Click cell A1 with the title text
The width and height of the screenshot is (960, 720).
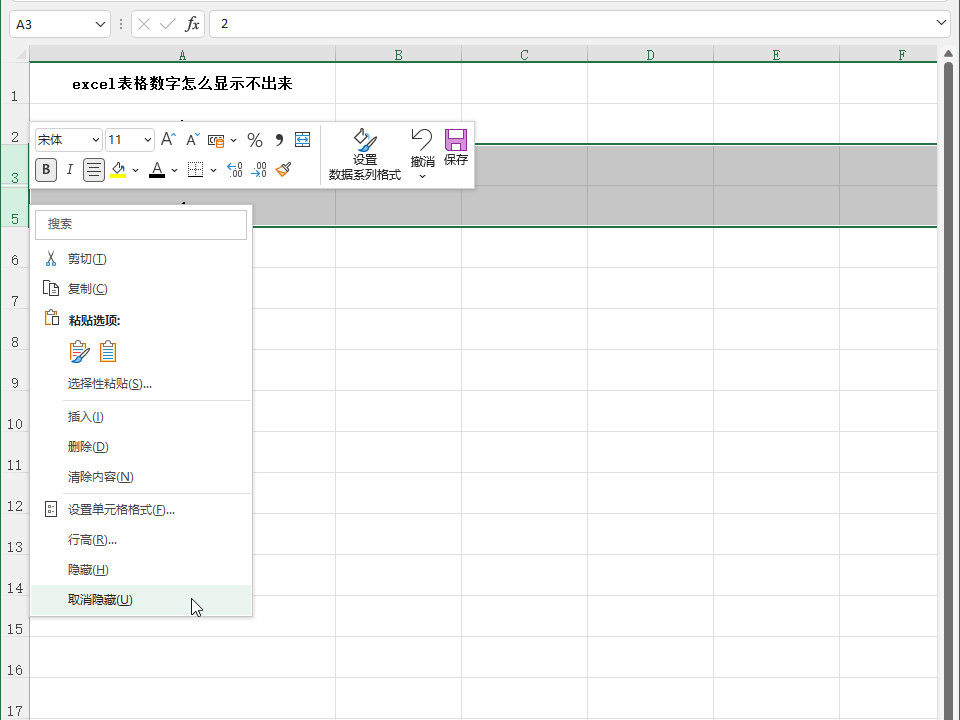[x=182, y=83]
